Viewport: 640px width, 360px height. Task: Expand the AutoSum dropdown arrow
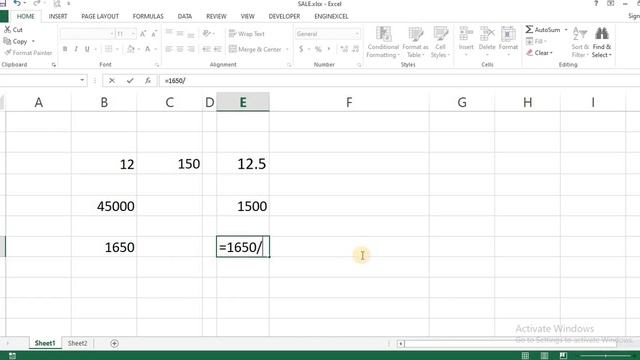(566, 30)
